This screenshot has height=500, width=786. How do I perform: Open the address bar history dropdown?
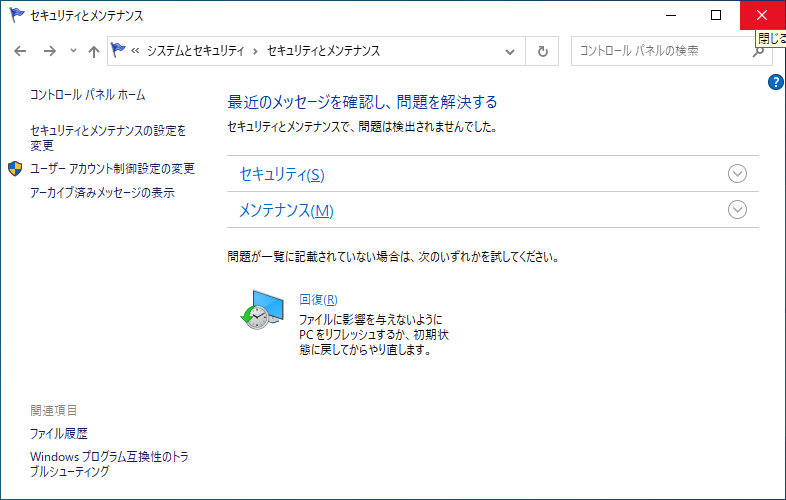click(511, 51)
